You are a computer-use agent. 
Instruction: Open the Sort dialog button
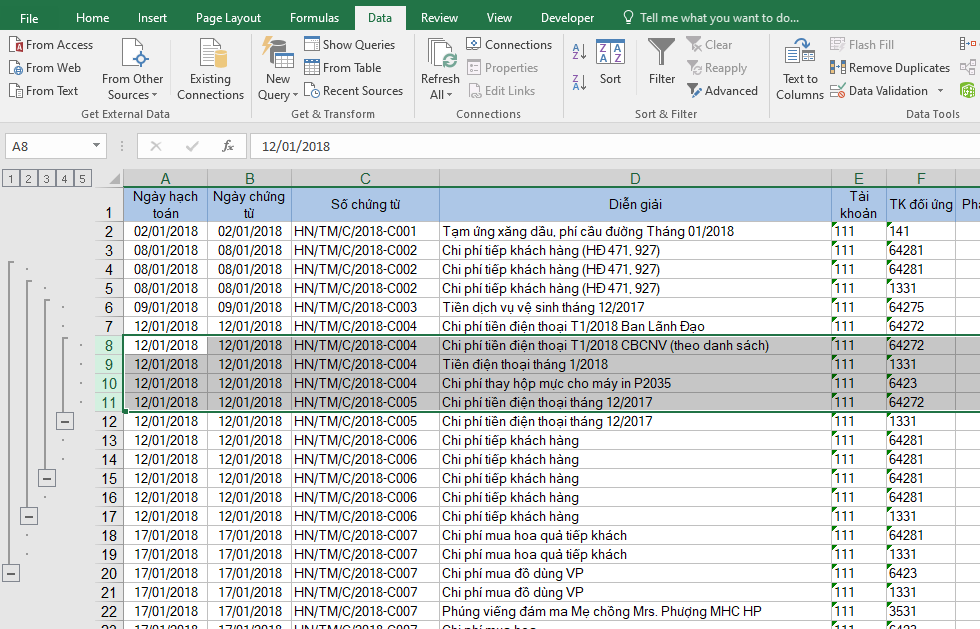[610, 60]
